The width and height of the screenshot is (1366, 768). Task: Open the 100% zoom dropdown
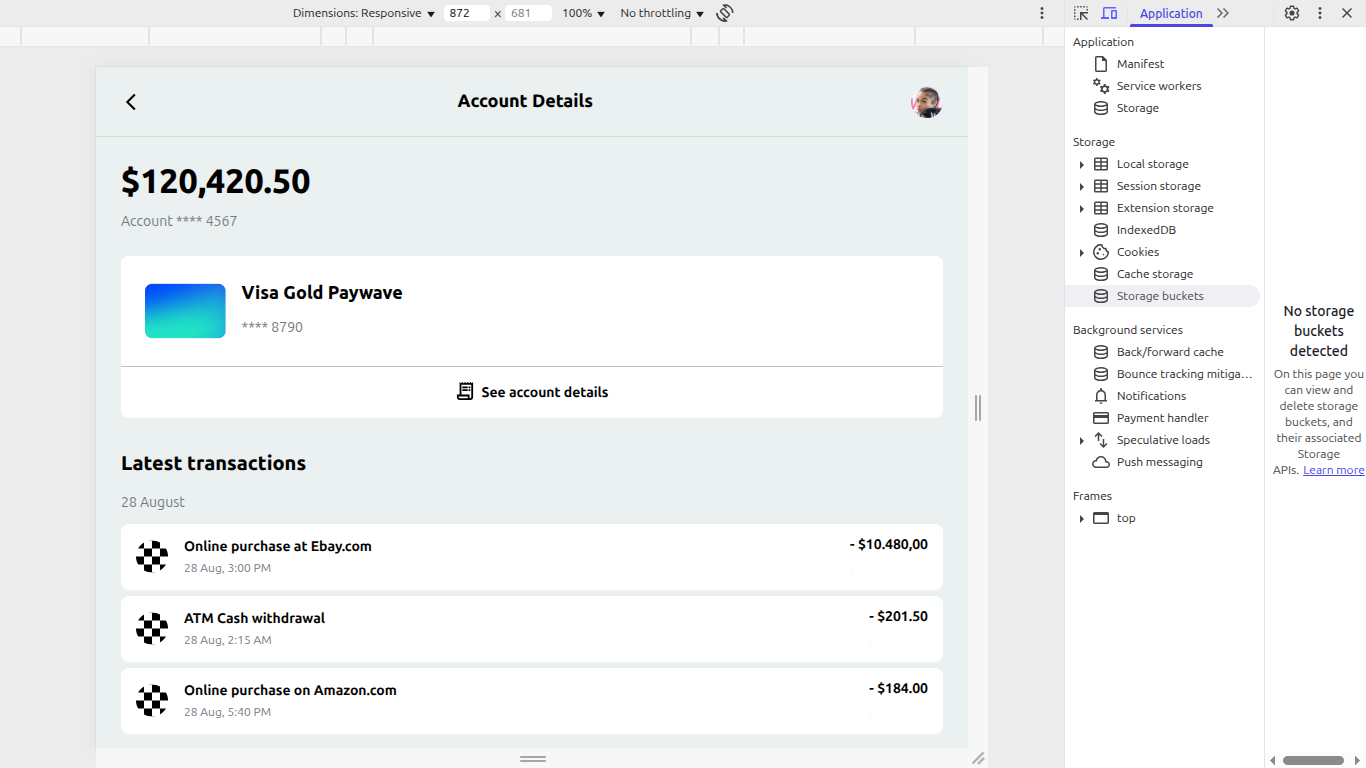pyautogui.click(x=583, y=13)
